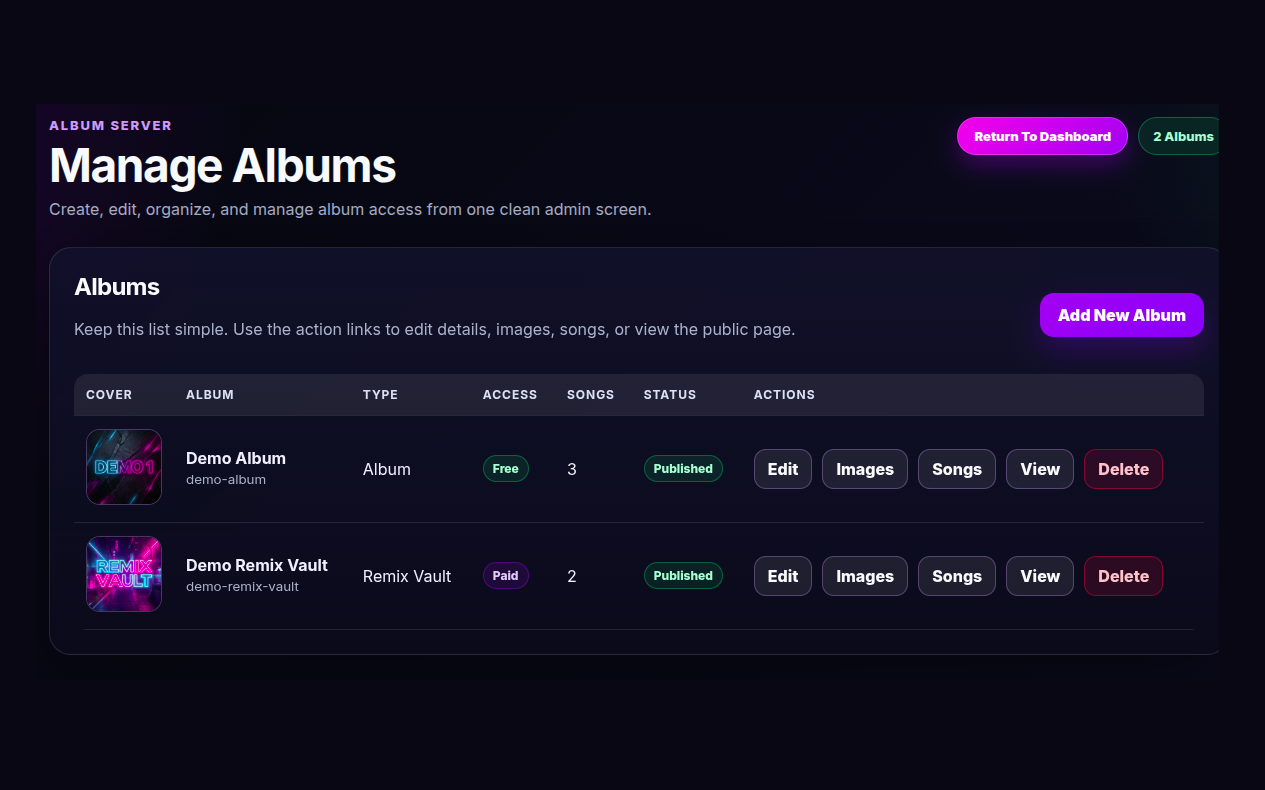This screenshot has height=790, width=1265.
Task: Click the 'Keep this list simple' description
Action: (435, 329)
